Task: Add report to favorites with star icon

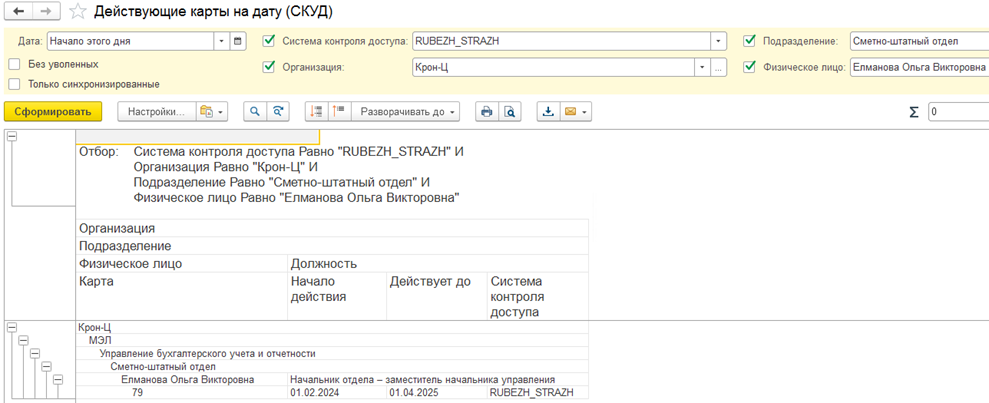Action: (78, 12)
